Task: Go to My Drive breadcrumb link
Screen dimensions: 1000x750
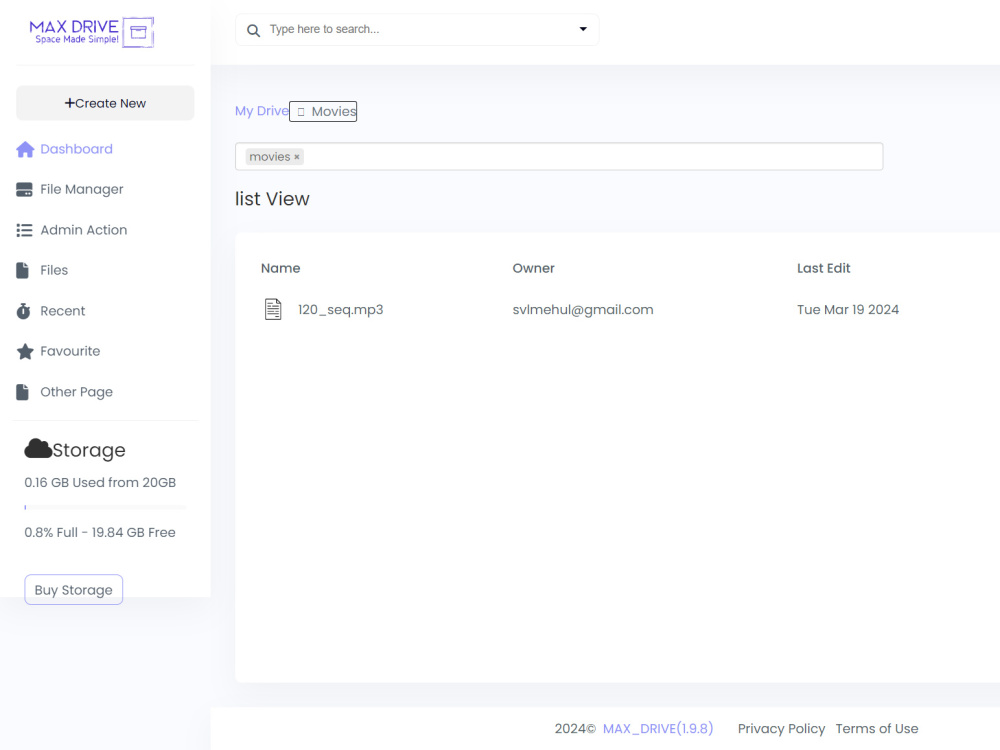Action: 261,111
